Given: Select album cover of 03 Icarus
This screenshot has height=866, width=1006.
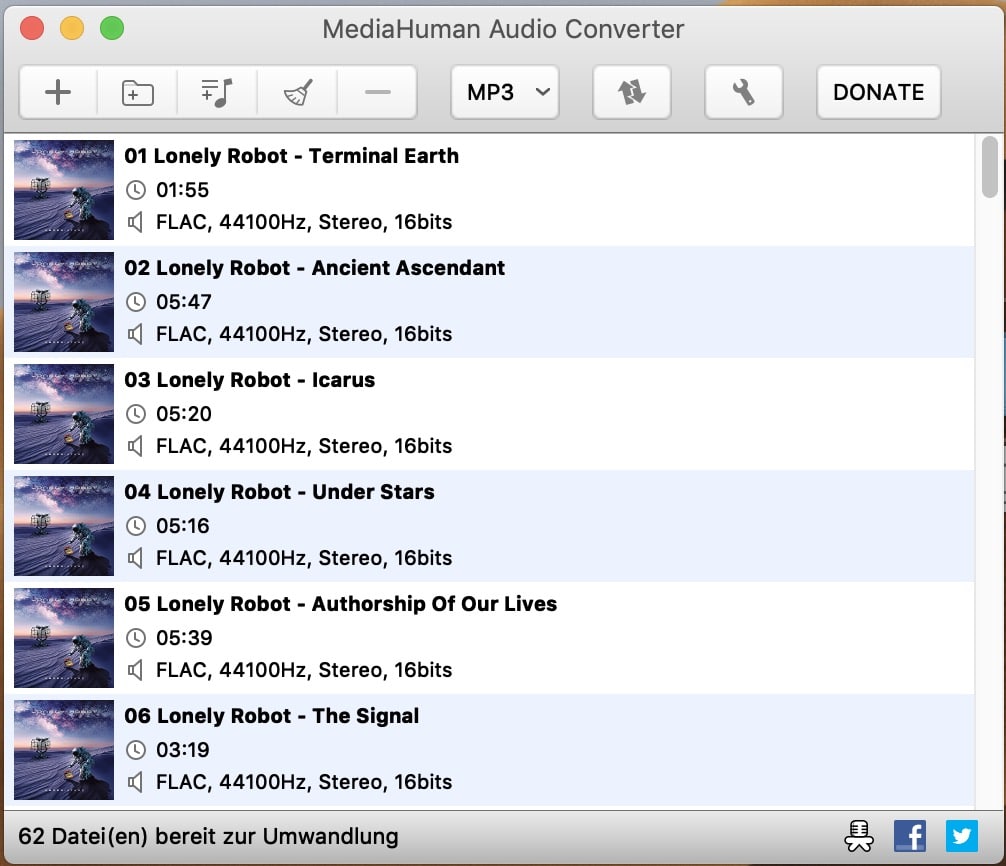Looking at the screenshot, I should point(64,414).
